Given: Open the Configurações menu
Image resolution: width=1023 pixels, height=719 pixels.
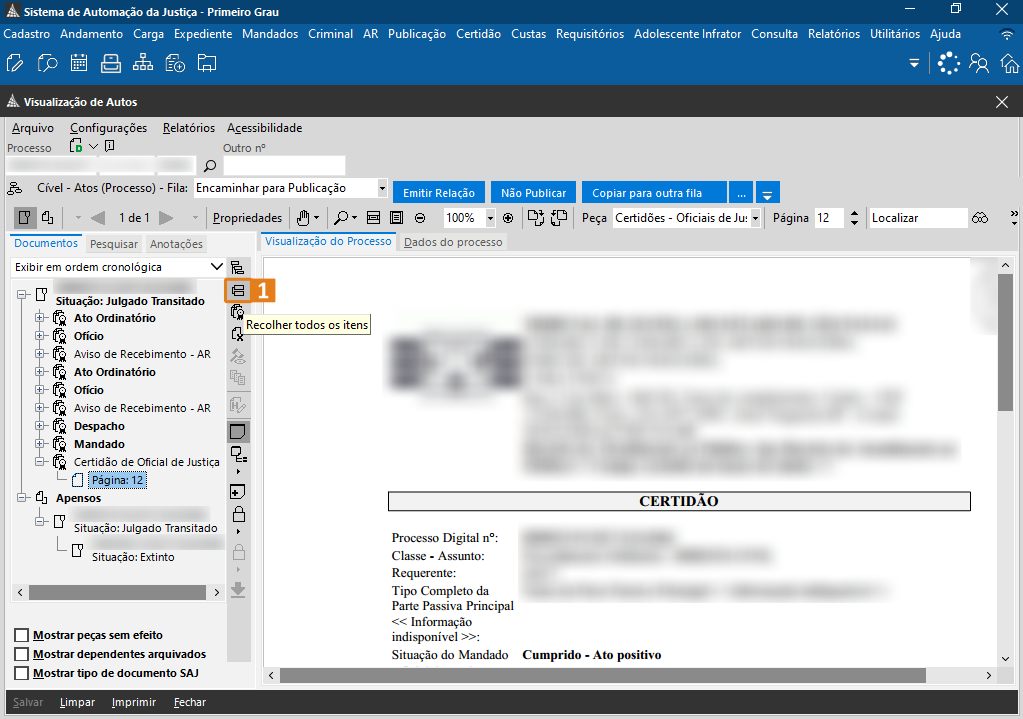Looking at the screenshot, I should 108,128.
